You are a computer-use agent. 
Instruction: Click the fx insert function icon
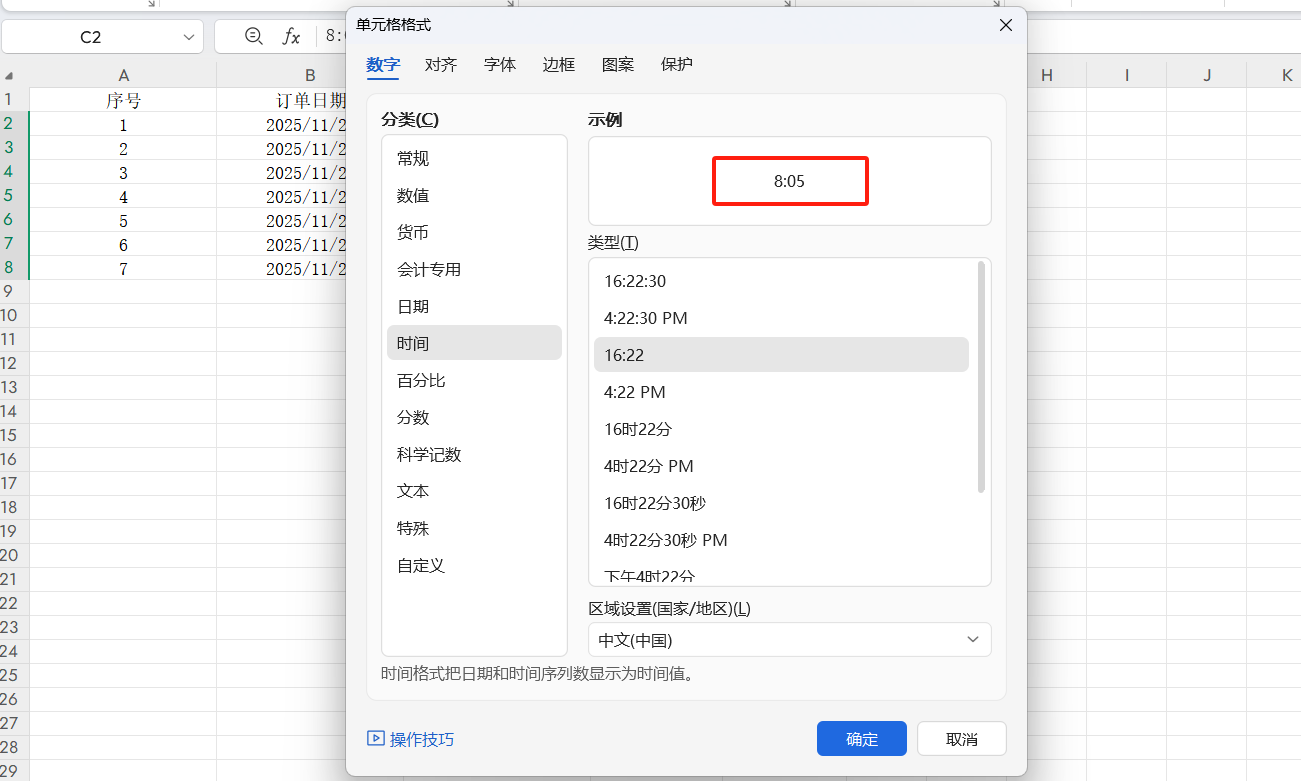point(291,37)
